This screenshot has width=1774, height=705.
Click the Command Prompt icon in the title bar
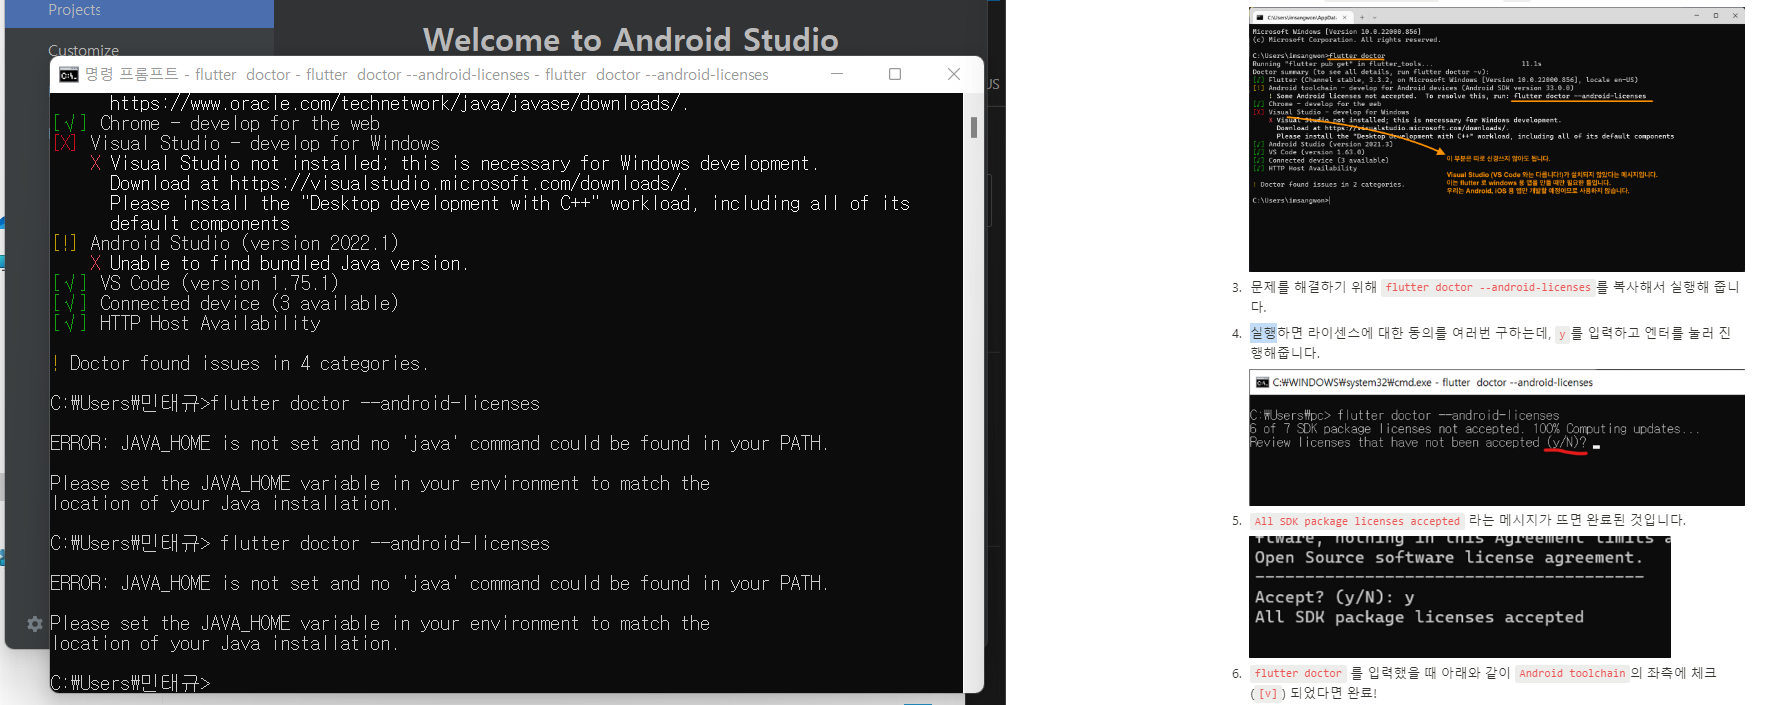click(x=68, y=75)
